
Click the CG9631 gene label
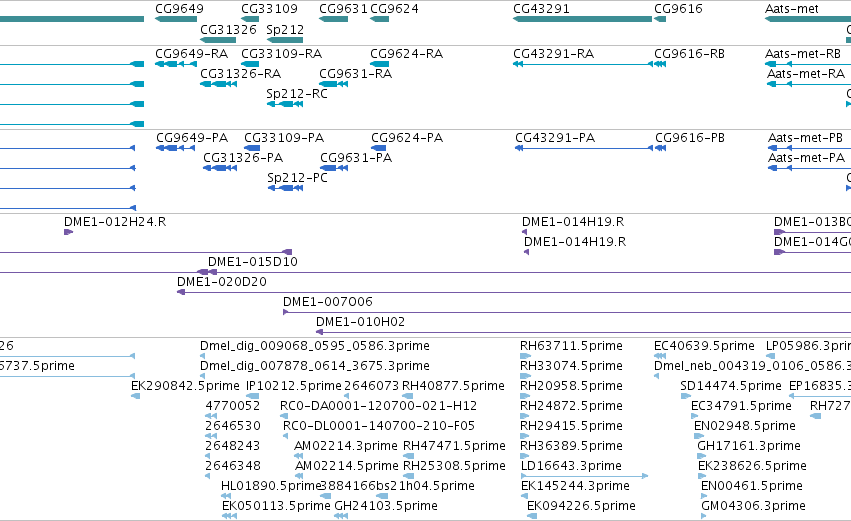click(343, 9)
